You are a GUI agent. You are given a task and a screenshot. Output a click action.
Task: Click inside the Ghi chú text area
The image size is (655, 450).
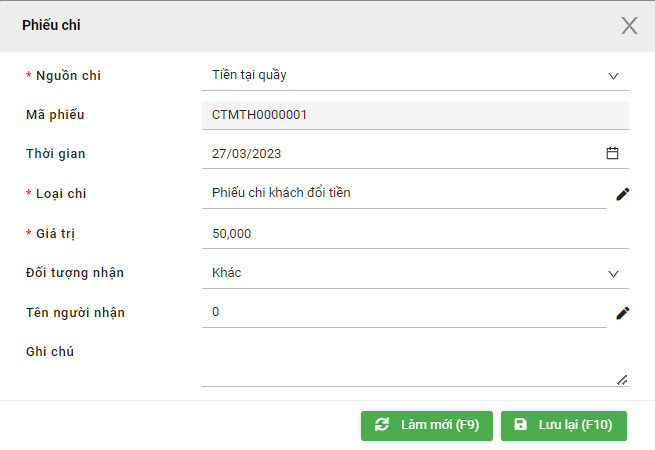click(415, 363)
